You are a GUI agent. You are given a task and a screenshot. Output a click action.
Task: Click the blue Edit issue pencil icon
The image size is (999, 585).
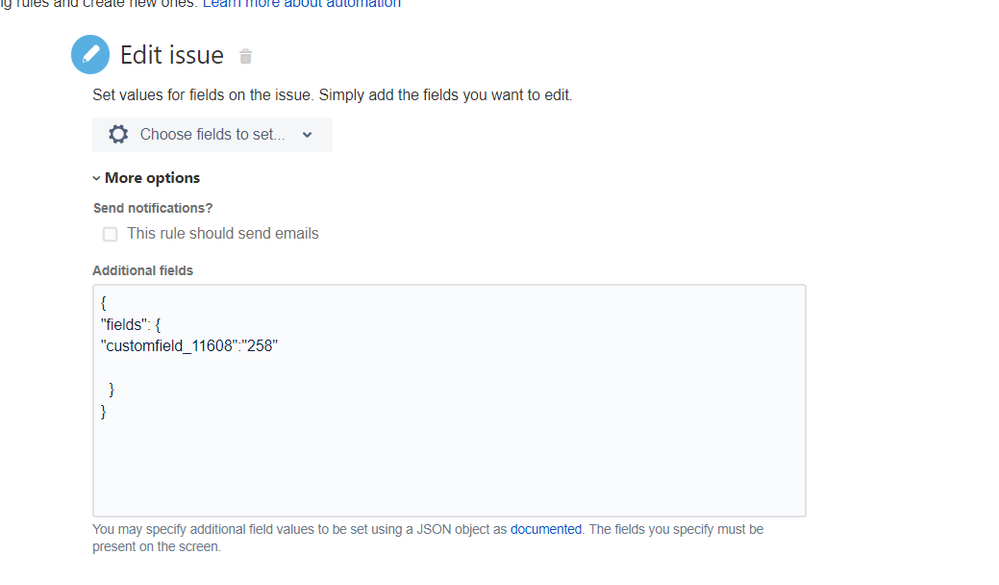(x=90, y=54)
